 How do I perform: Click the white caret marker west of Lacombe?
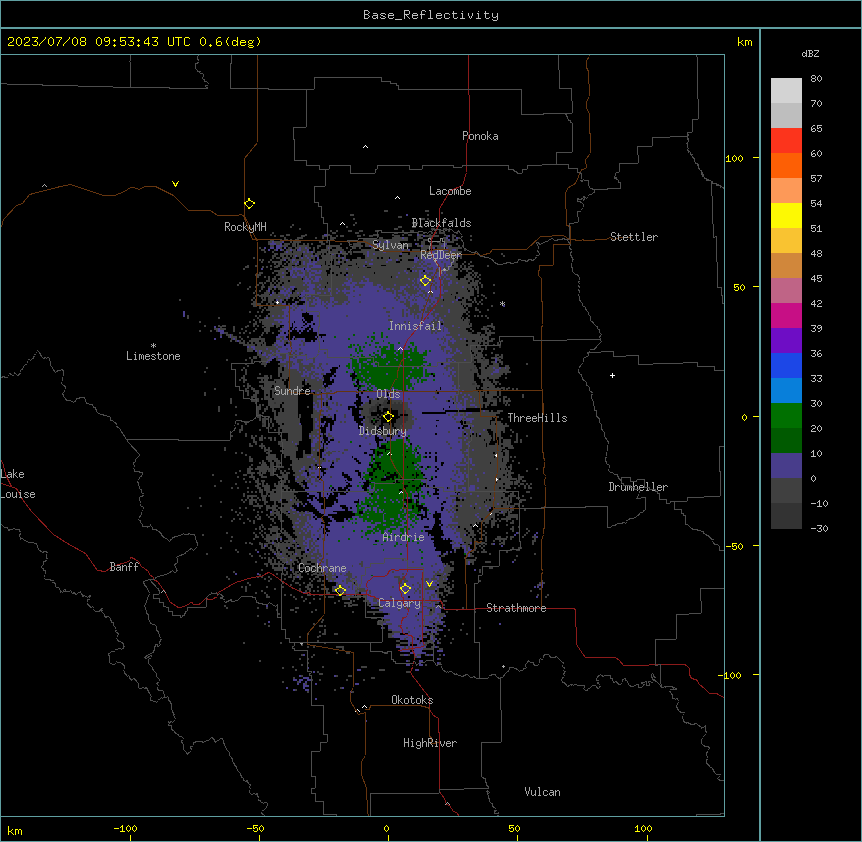pyautogui.click(x=397, y=198)
